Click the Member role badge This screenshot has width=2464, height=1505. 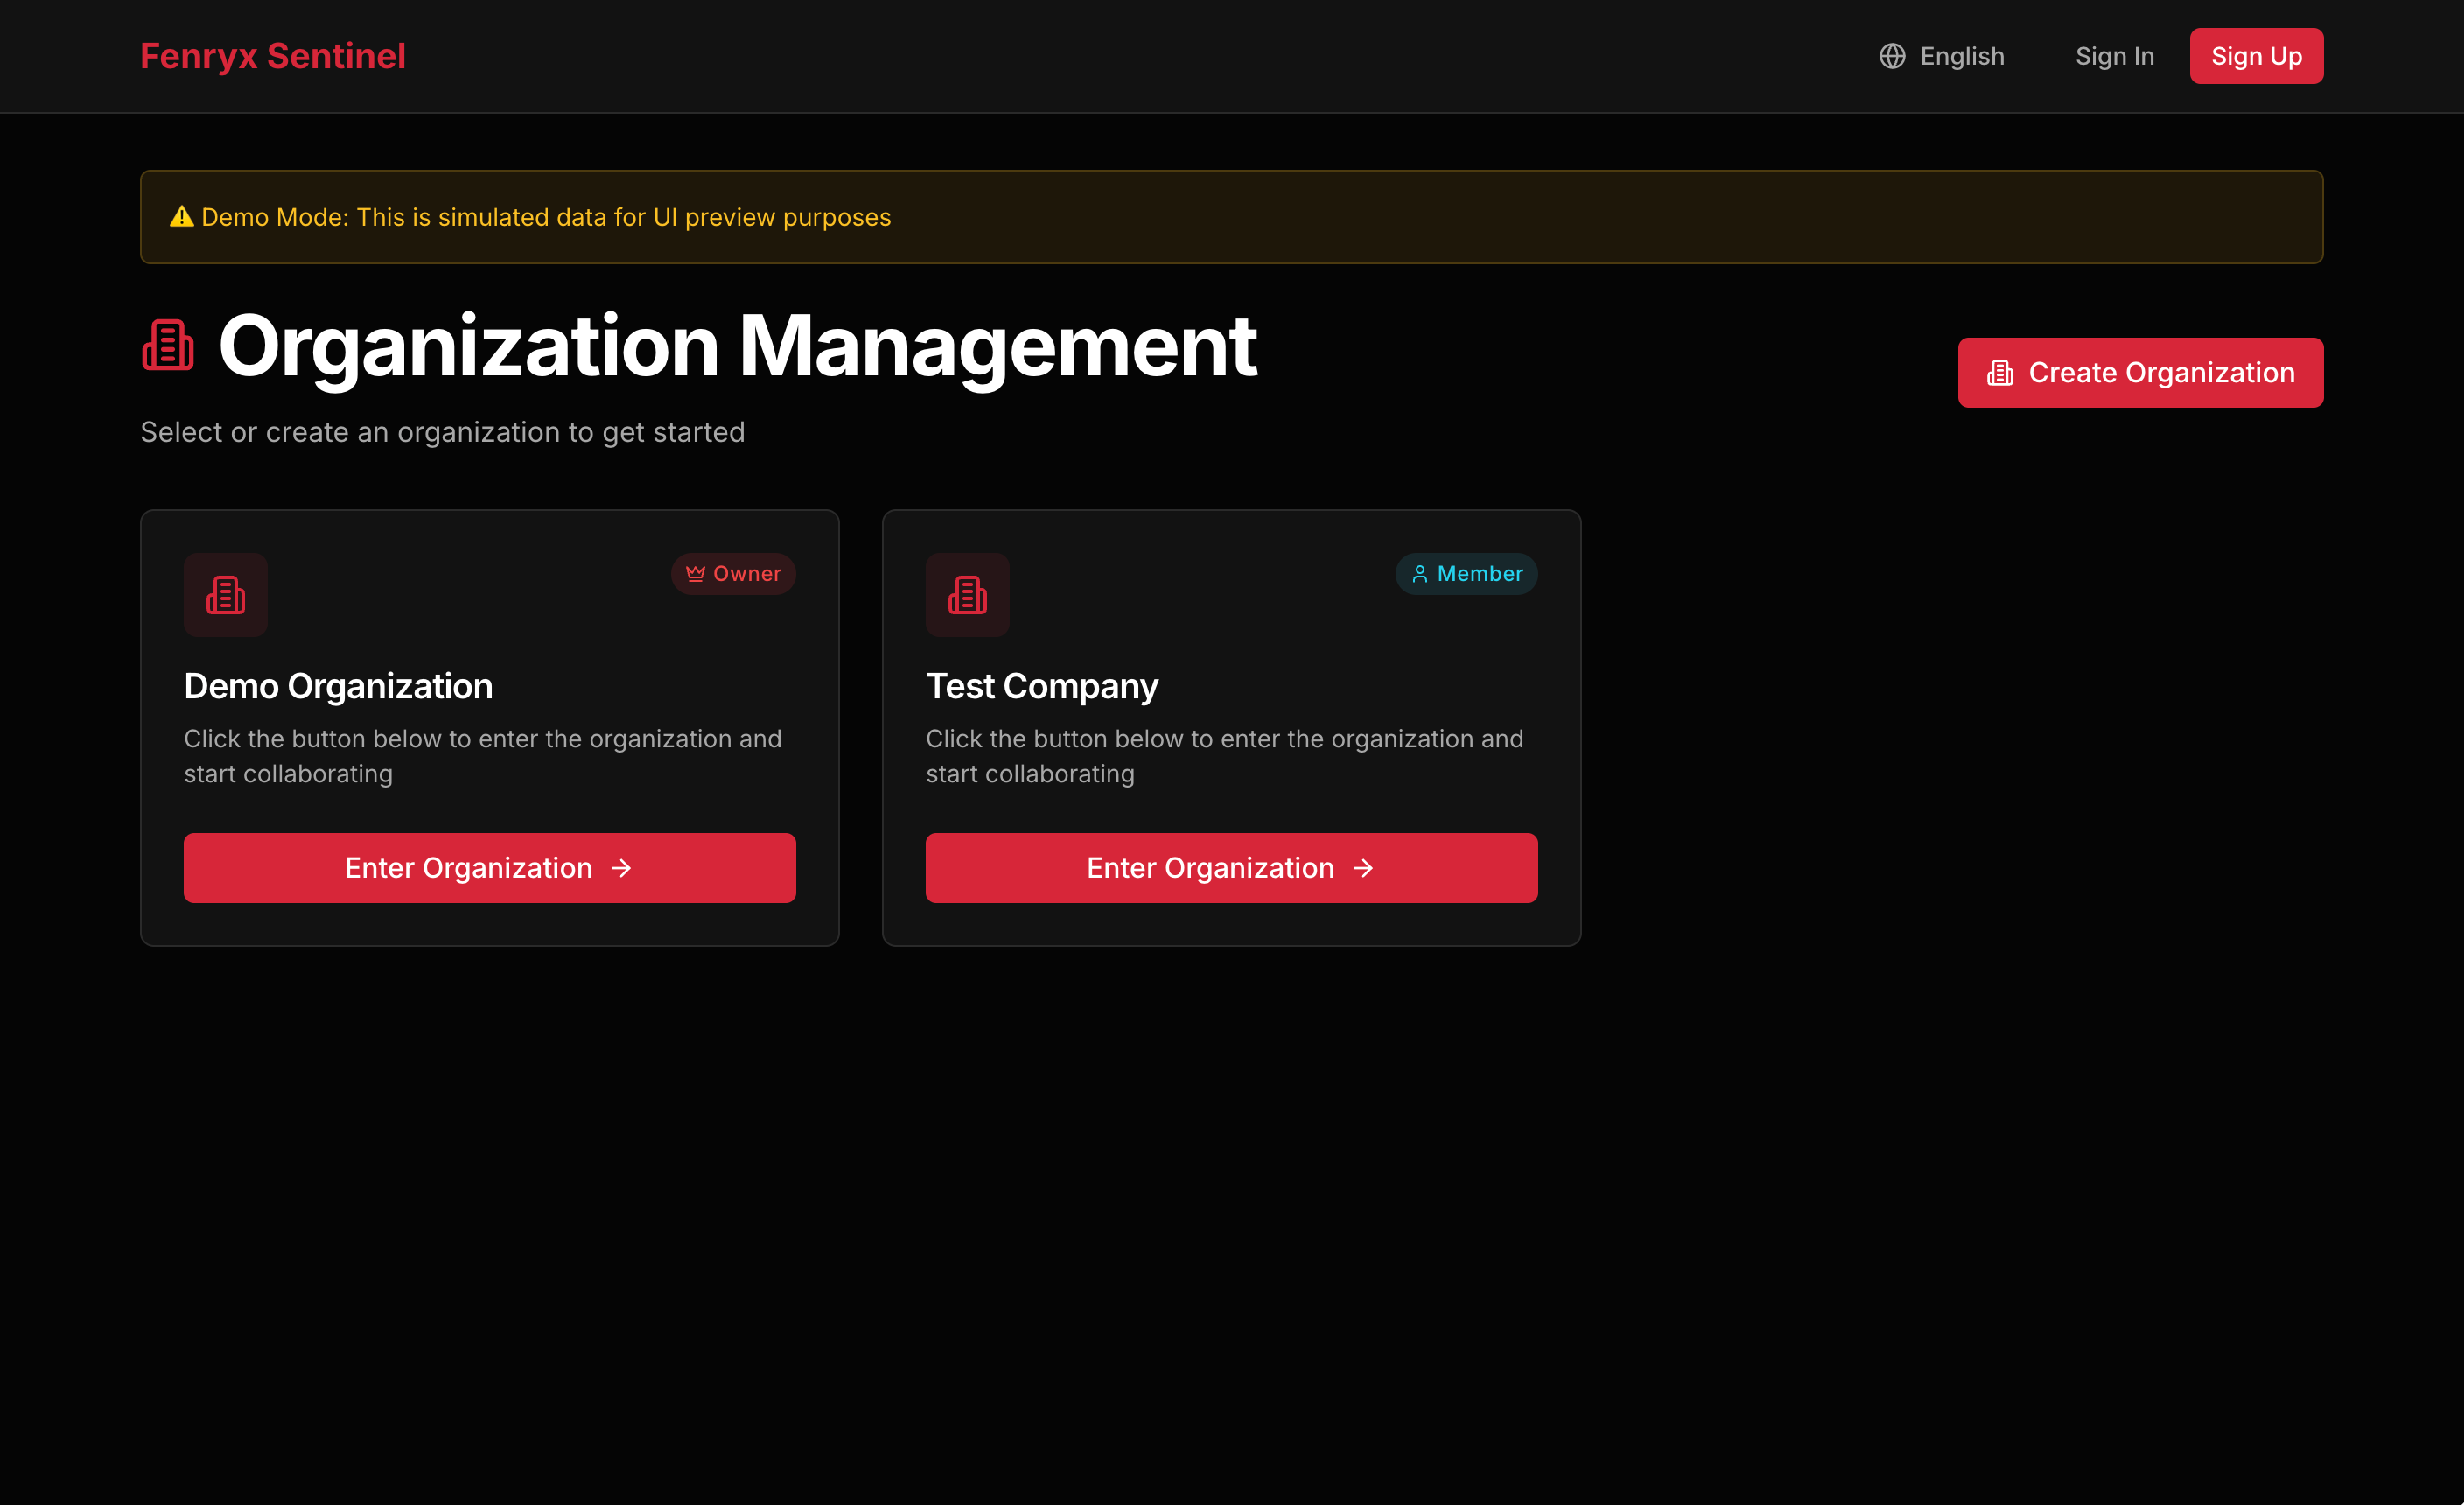coord(1466,573)
